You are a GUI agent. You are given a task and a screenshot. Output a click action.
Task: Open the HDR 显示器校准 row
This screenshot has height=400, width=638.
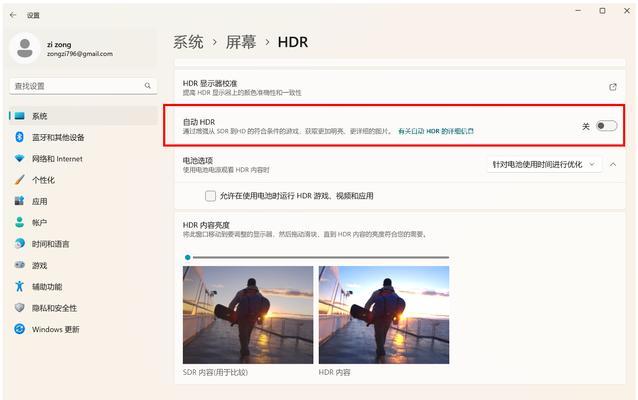pos(400,87)
